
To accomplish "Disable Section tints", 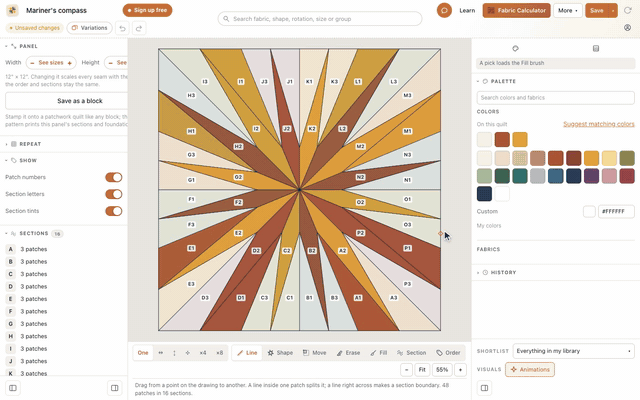I will click(x=114, y=211).
